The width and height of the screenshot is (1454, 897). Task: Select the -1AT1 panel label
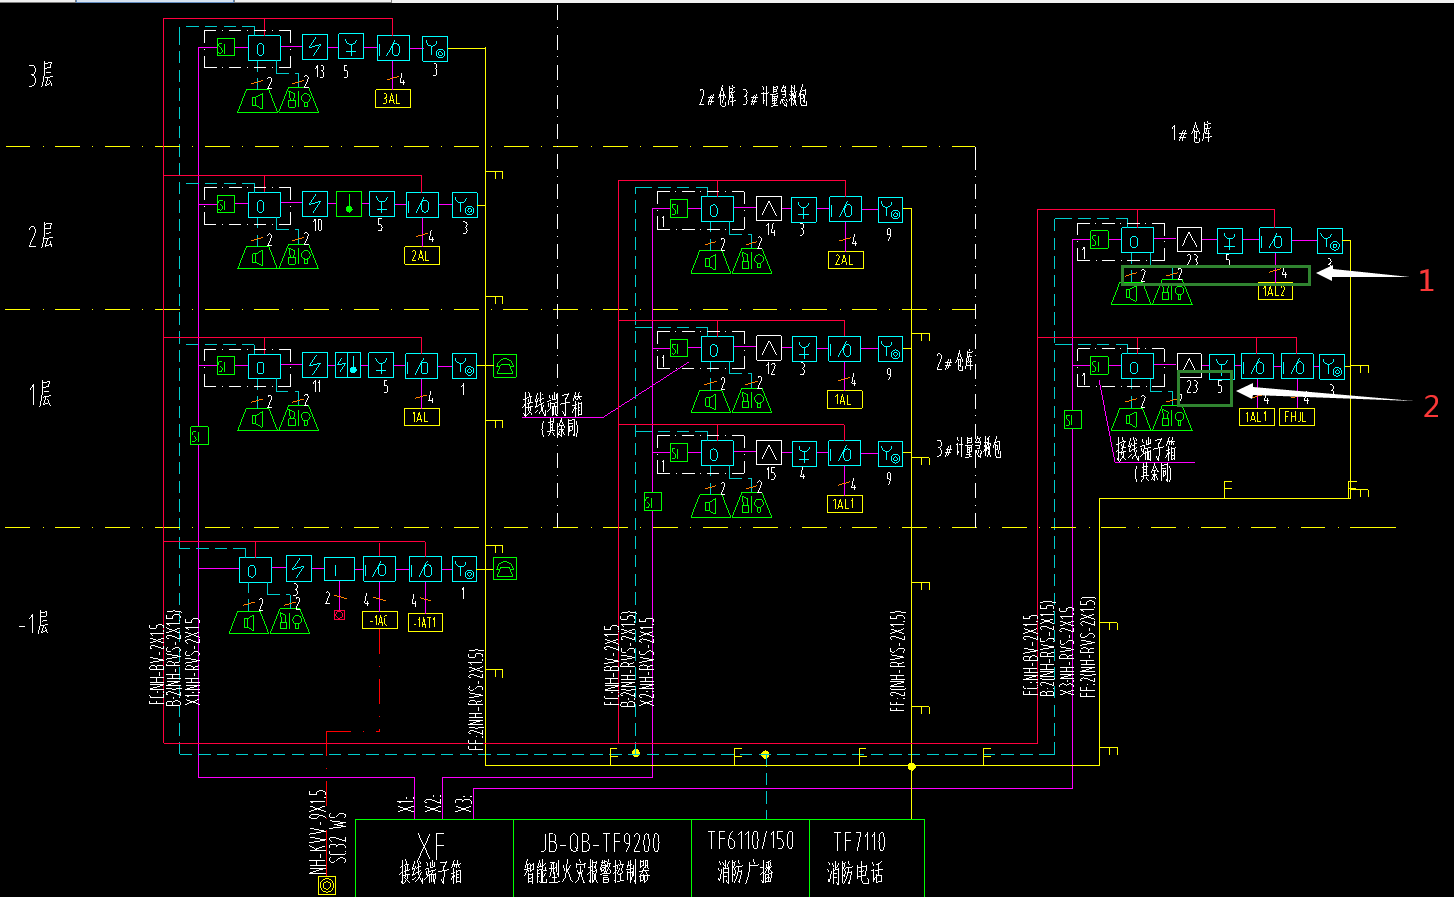coord(425,622)
